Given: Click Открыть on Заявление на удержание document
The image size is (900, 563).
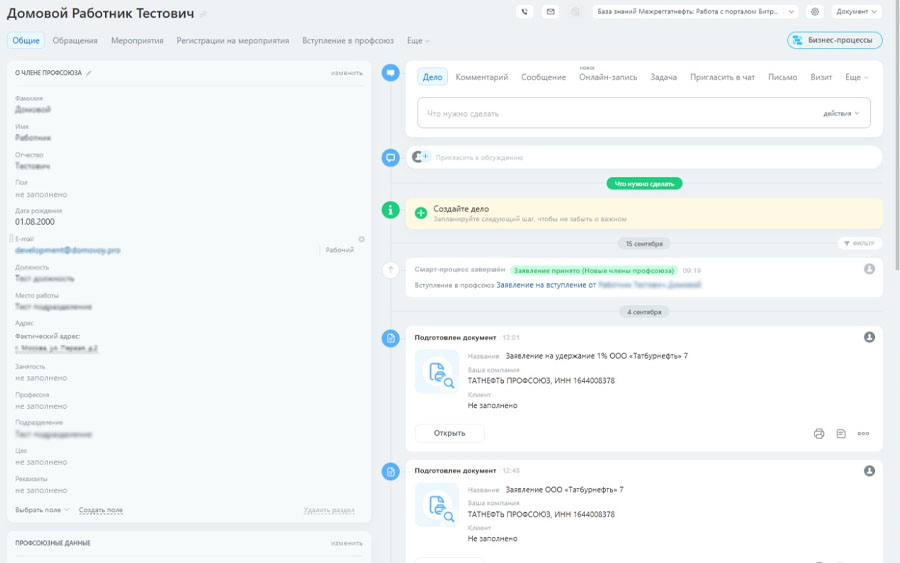Looking at the screenshot, I should [x=449, y=433].
